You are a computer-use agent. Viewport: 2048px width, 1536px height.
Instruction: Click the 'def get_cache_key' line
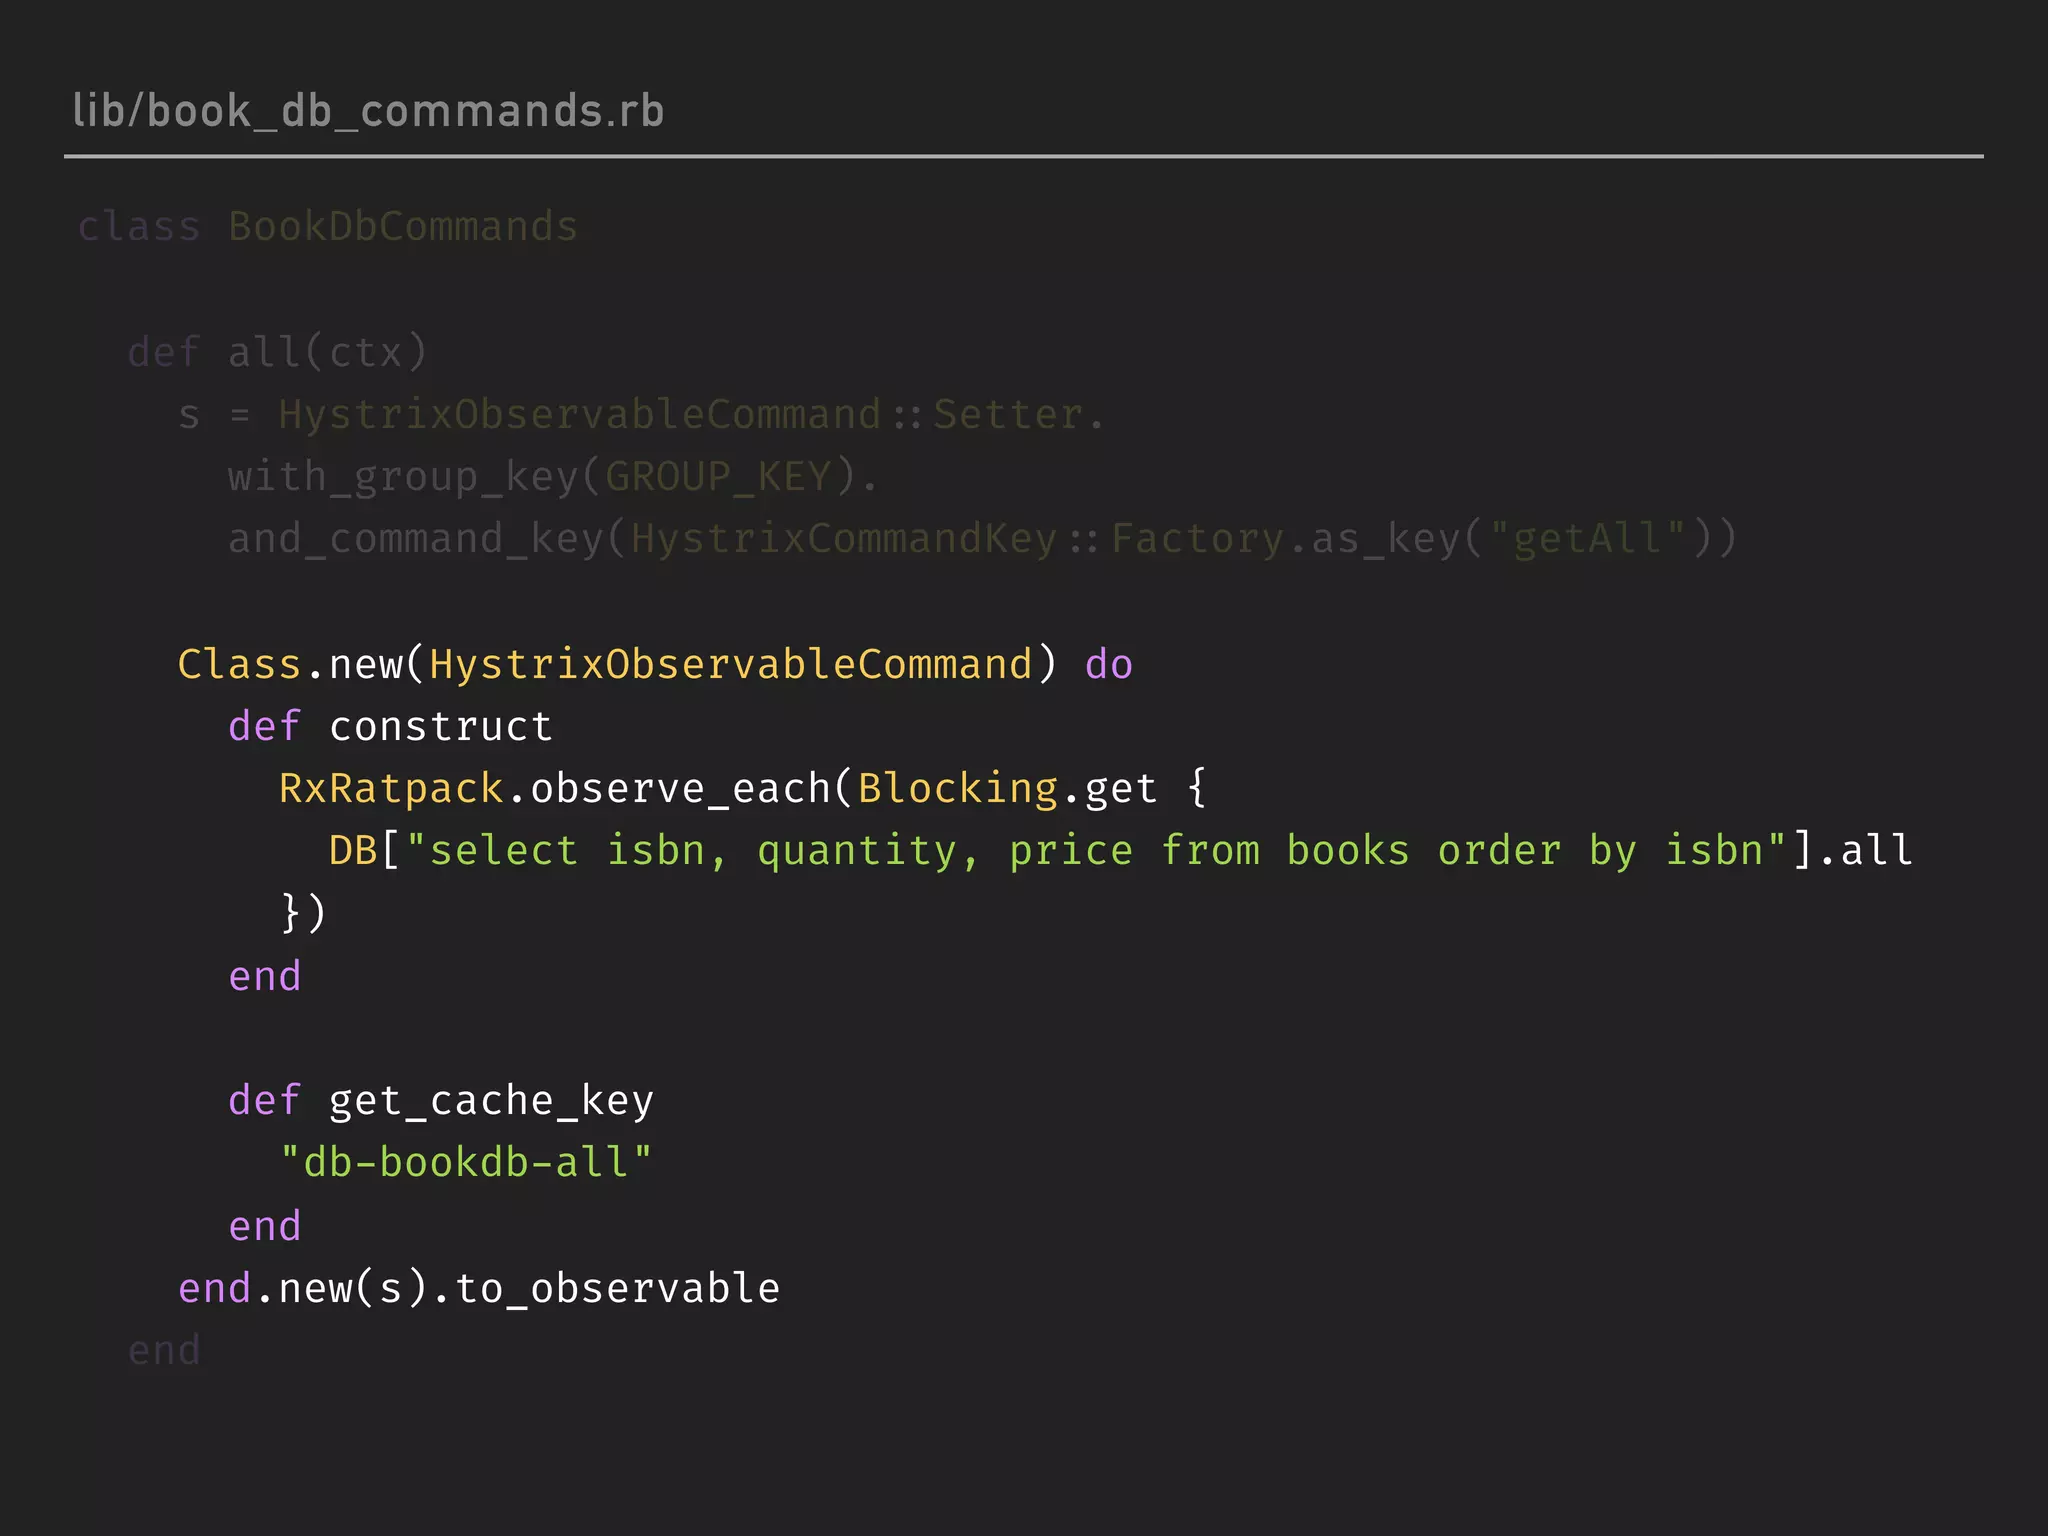point(441,1101)
